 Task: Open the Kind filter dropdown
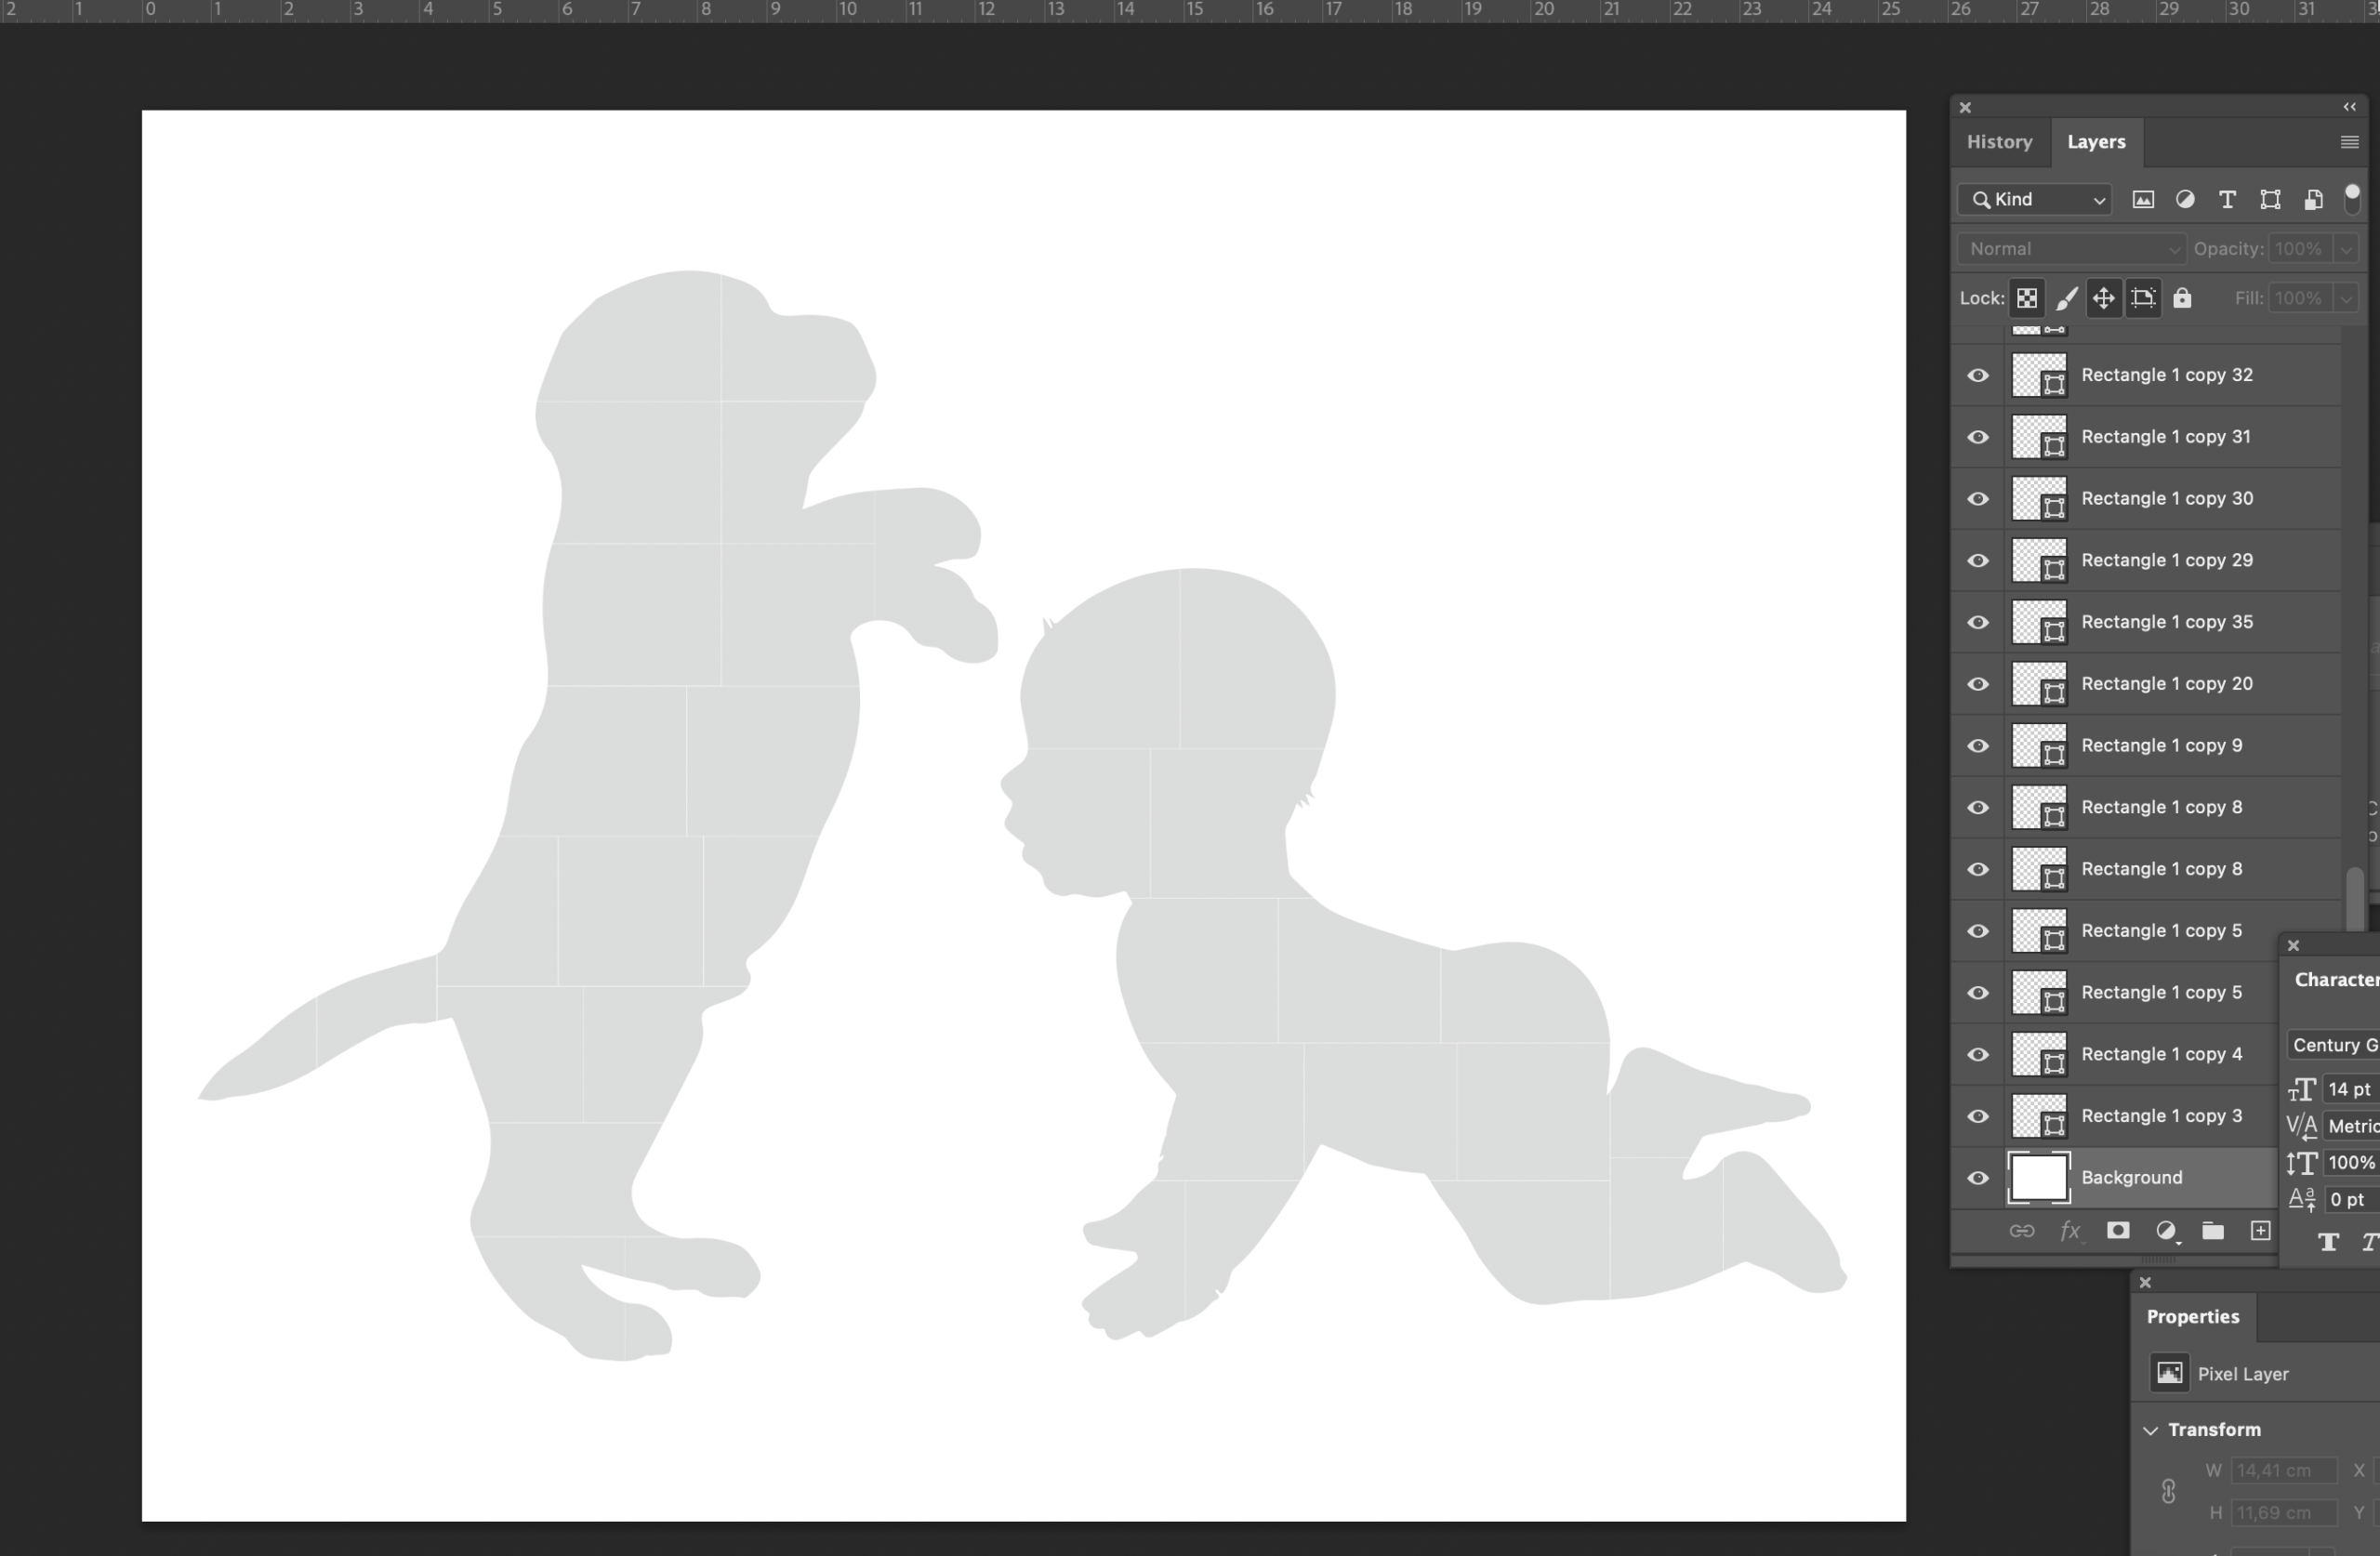click(2035, 200)
